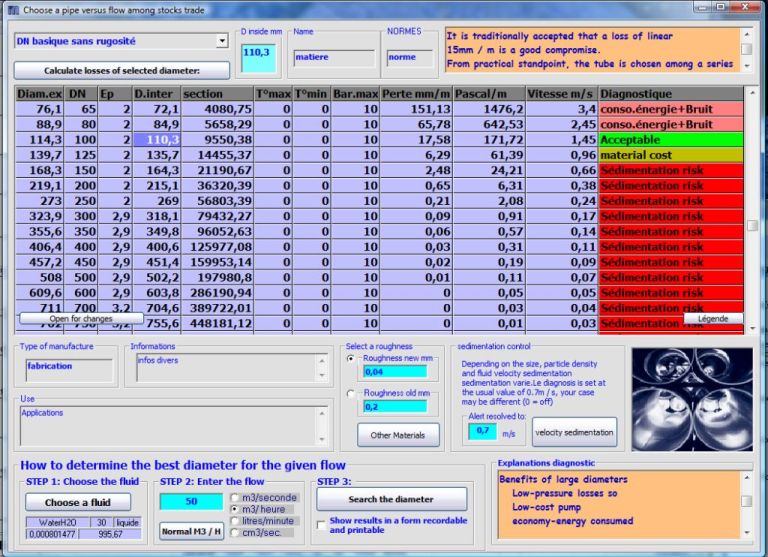This screenshot has width=768, height=557.
Task: Click the fabrication type field
Action: tap(69, 371)
